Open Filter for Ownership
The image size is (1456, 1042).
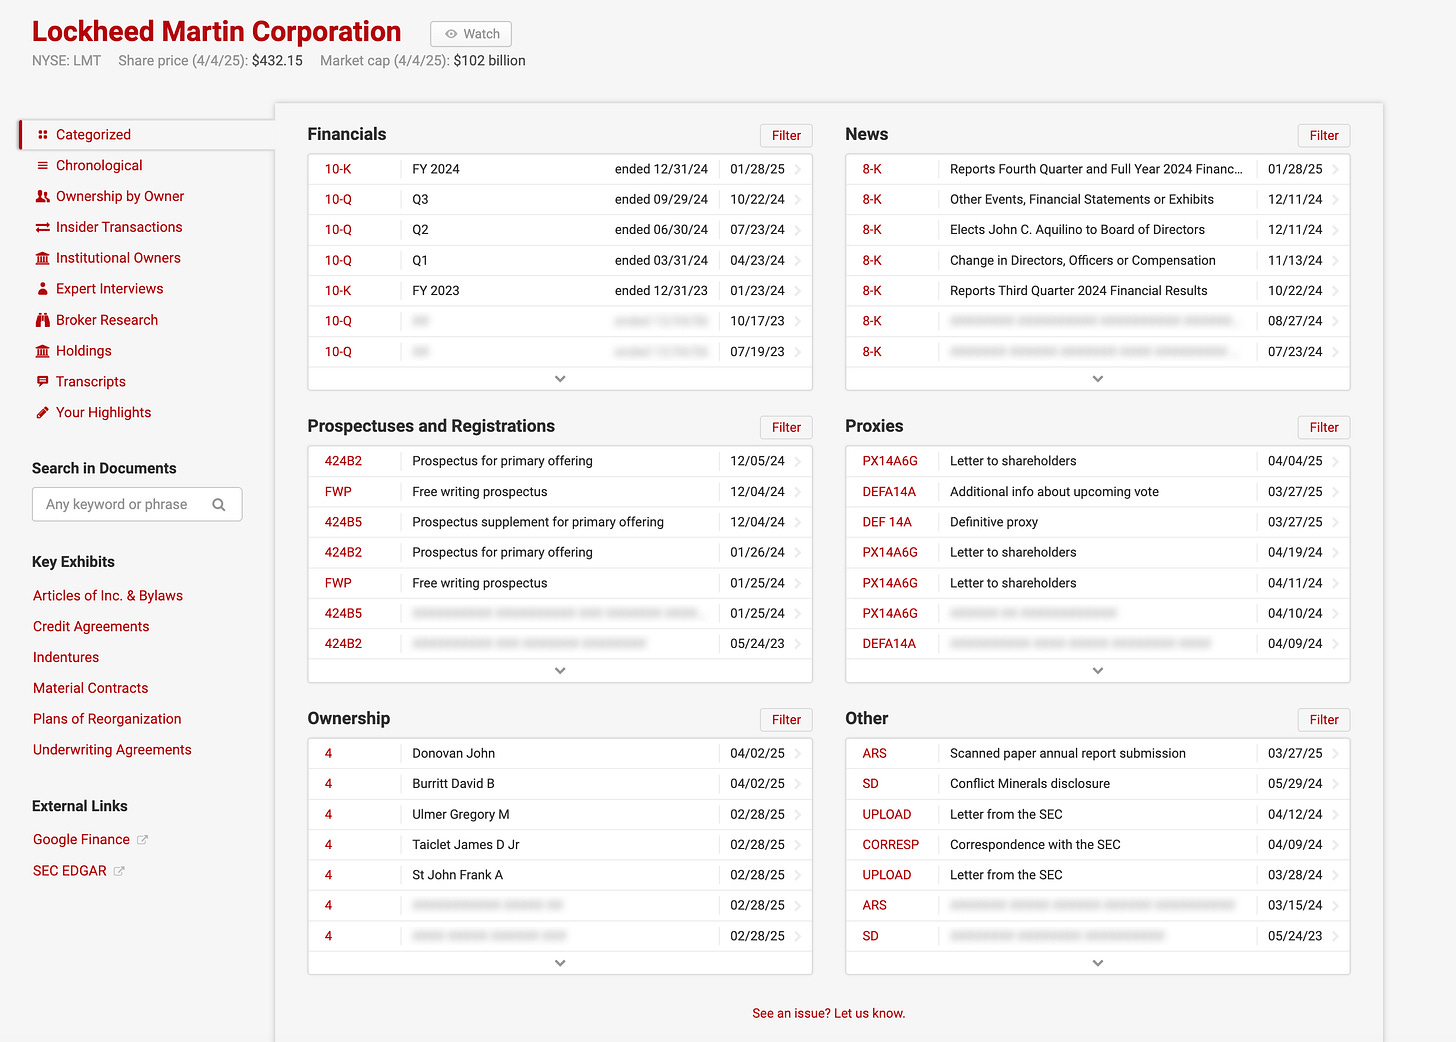[786, 720]
